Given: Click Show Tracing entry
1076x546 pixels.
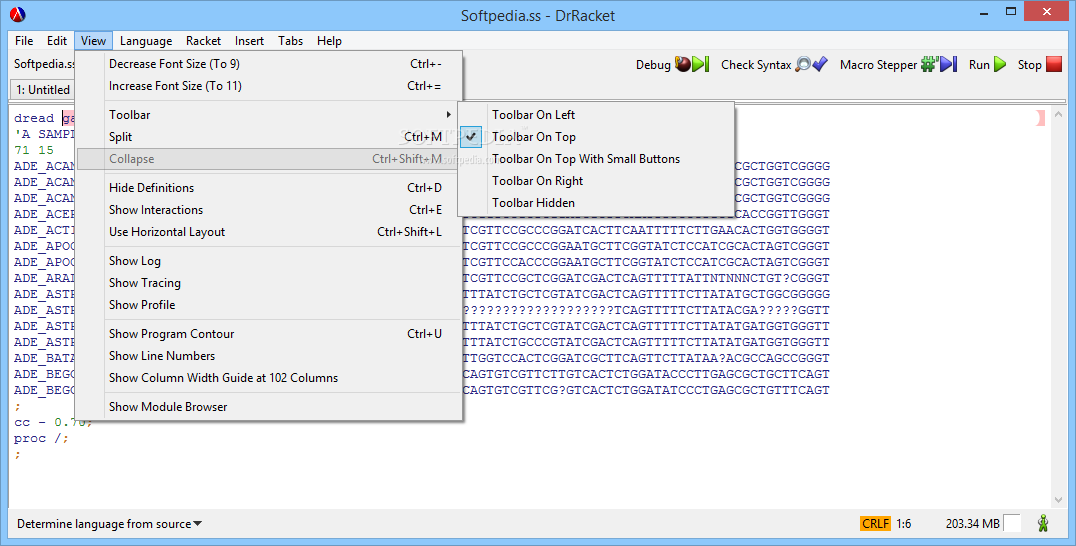Looking at the screenshot, I should (269, 283).
